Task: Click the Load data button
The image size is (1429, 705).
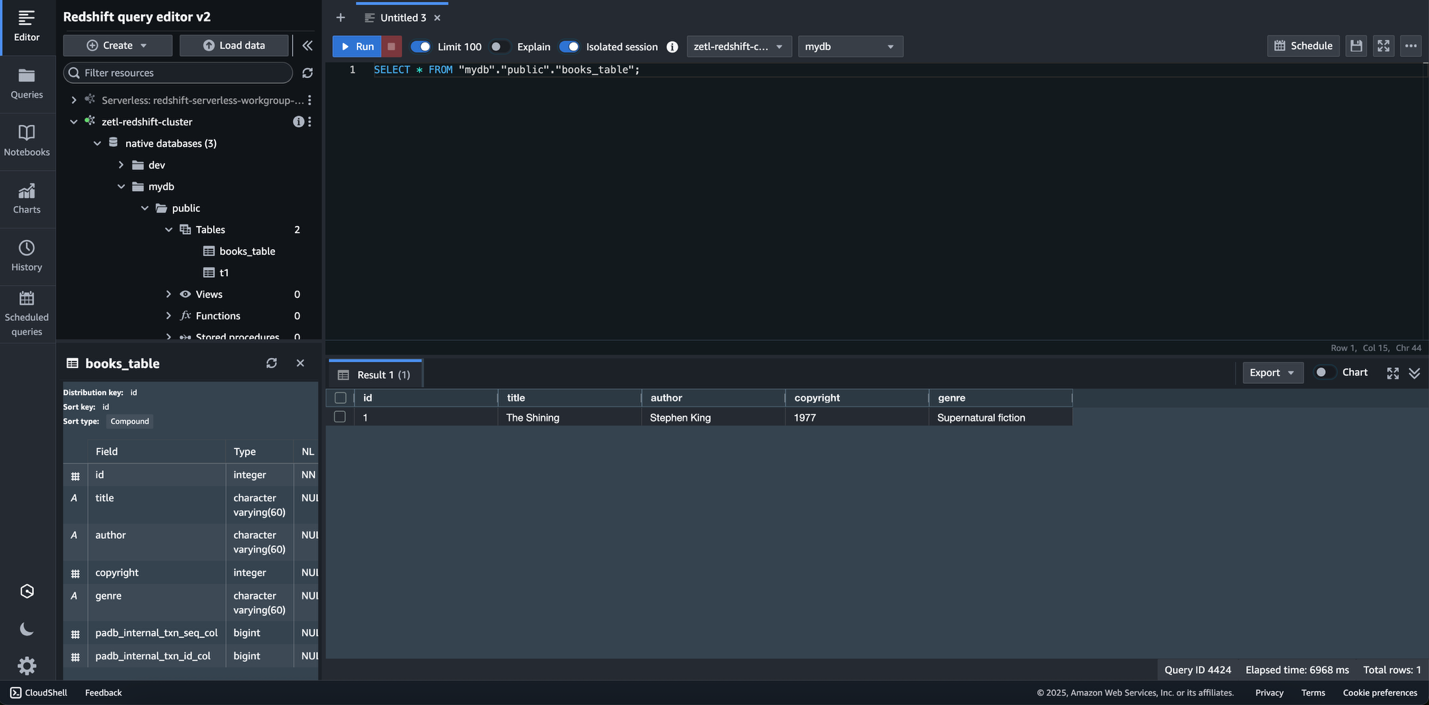Action: pyautogui.click(x=234, y=45)
